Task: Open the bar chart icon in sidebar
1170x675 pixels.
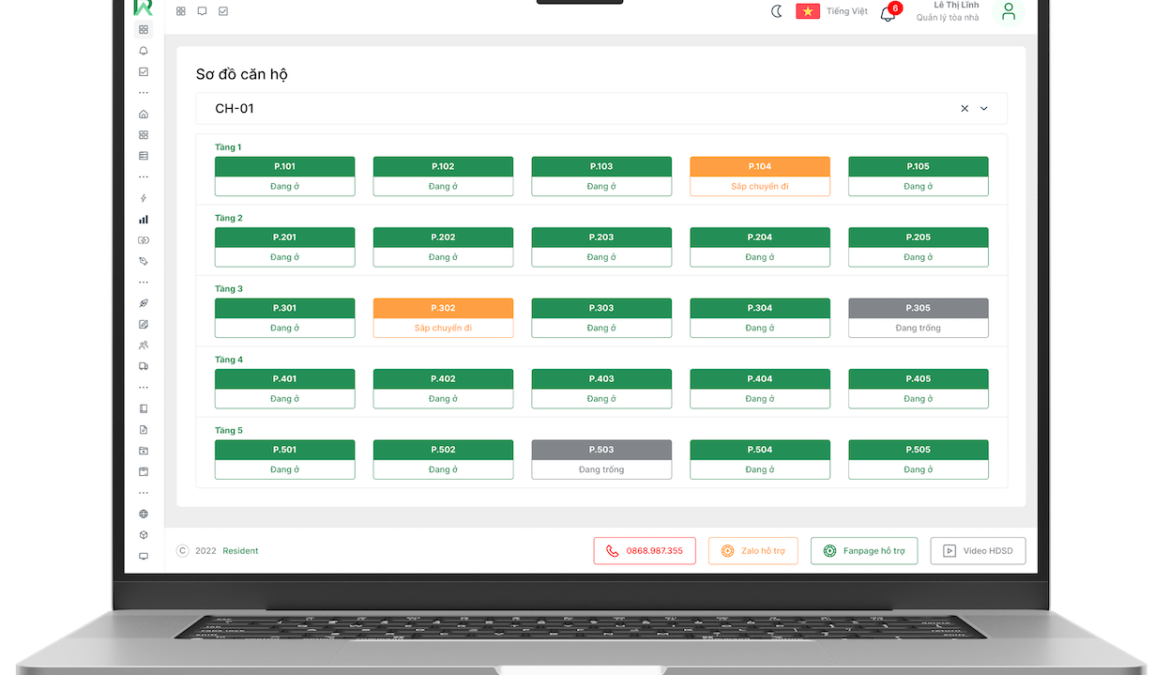Action: click(143, 219)
